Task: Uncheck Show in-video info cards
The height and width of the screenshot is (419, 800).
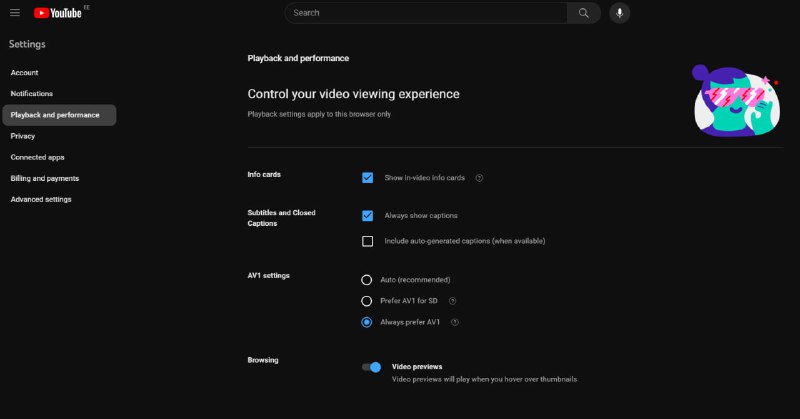Action: (x=367, y=178)
